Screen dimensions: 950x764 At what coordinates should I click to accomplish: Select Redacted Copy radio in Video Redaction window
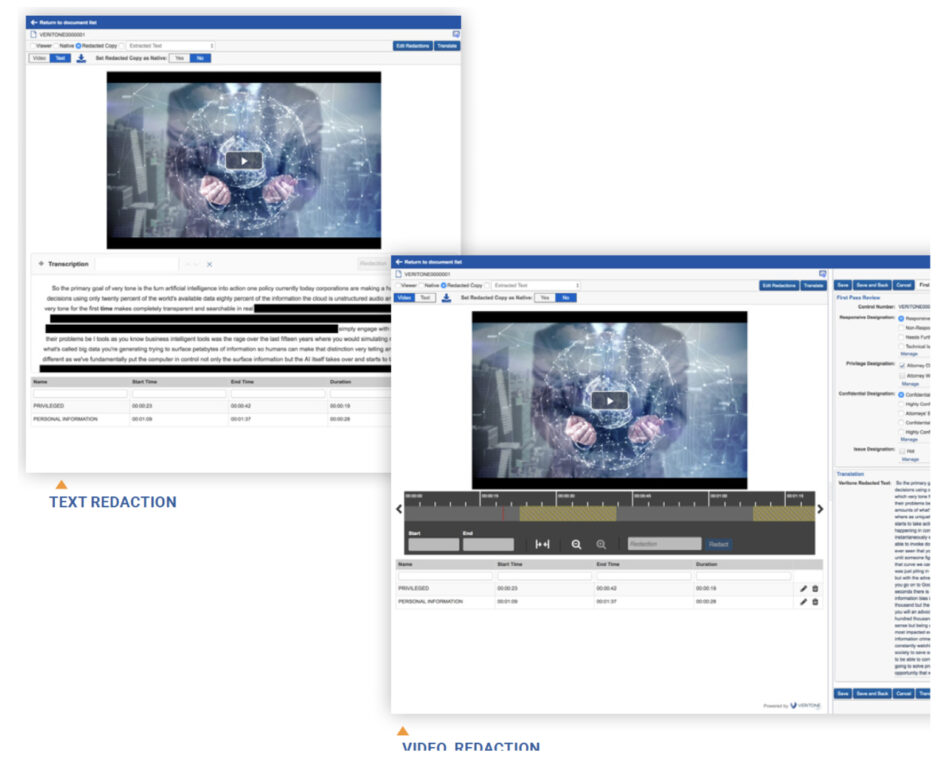pos(443,285)
